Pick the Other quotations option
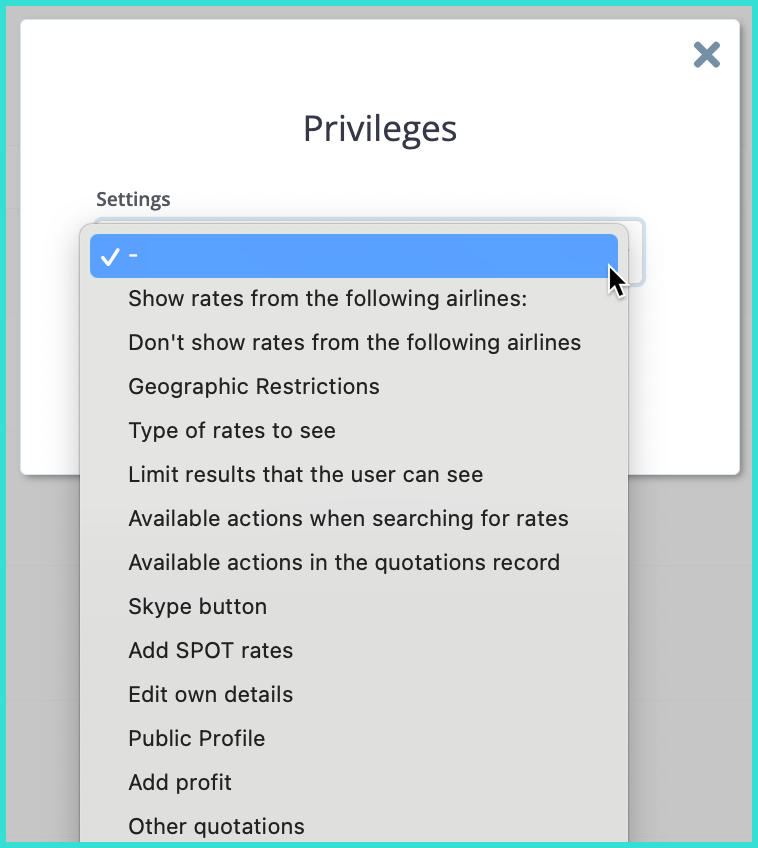The height and width of the screenshot is (848, 758). pyautogui.click(x=216, y=827)
